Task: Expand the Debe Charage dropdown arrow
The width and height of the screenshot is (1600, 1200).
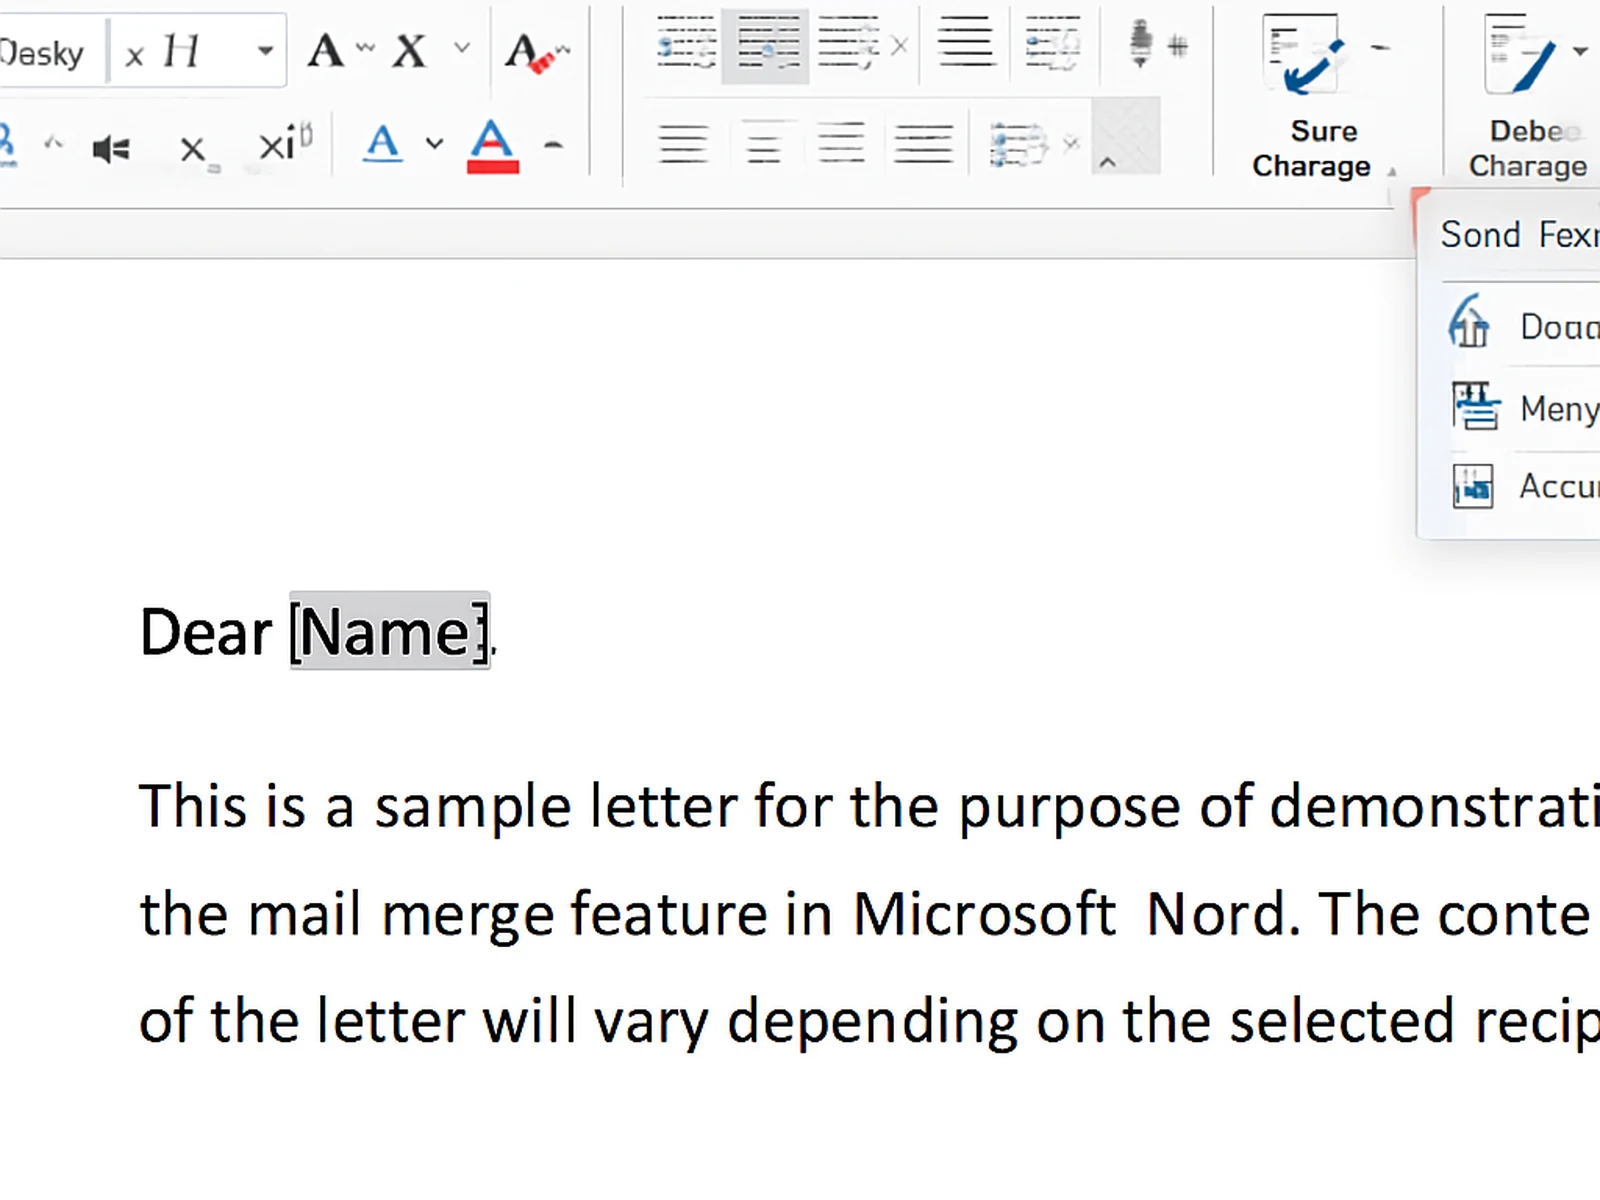Action: pos(1580,51)
